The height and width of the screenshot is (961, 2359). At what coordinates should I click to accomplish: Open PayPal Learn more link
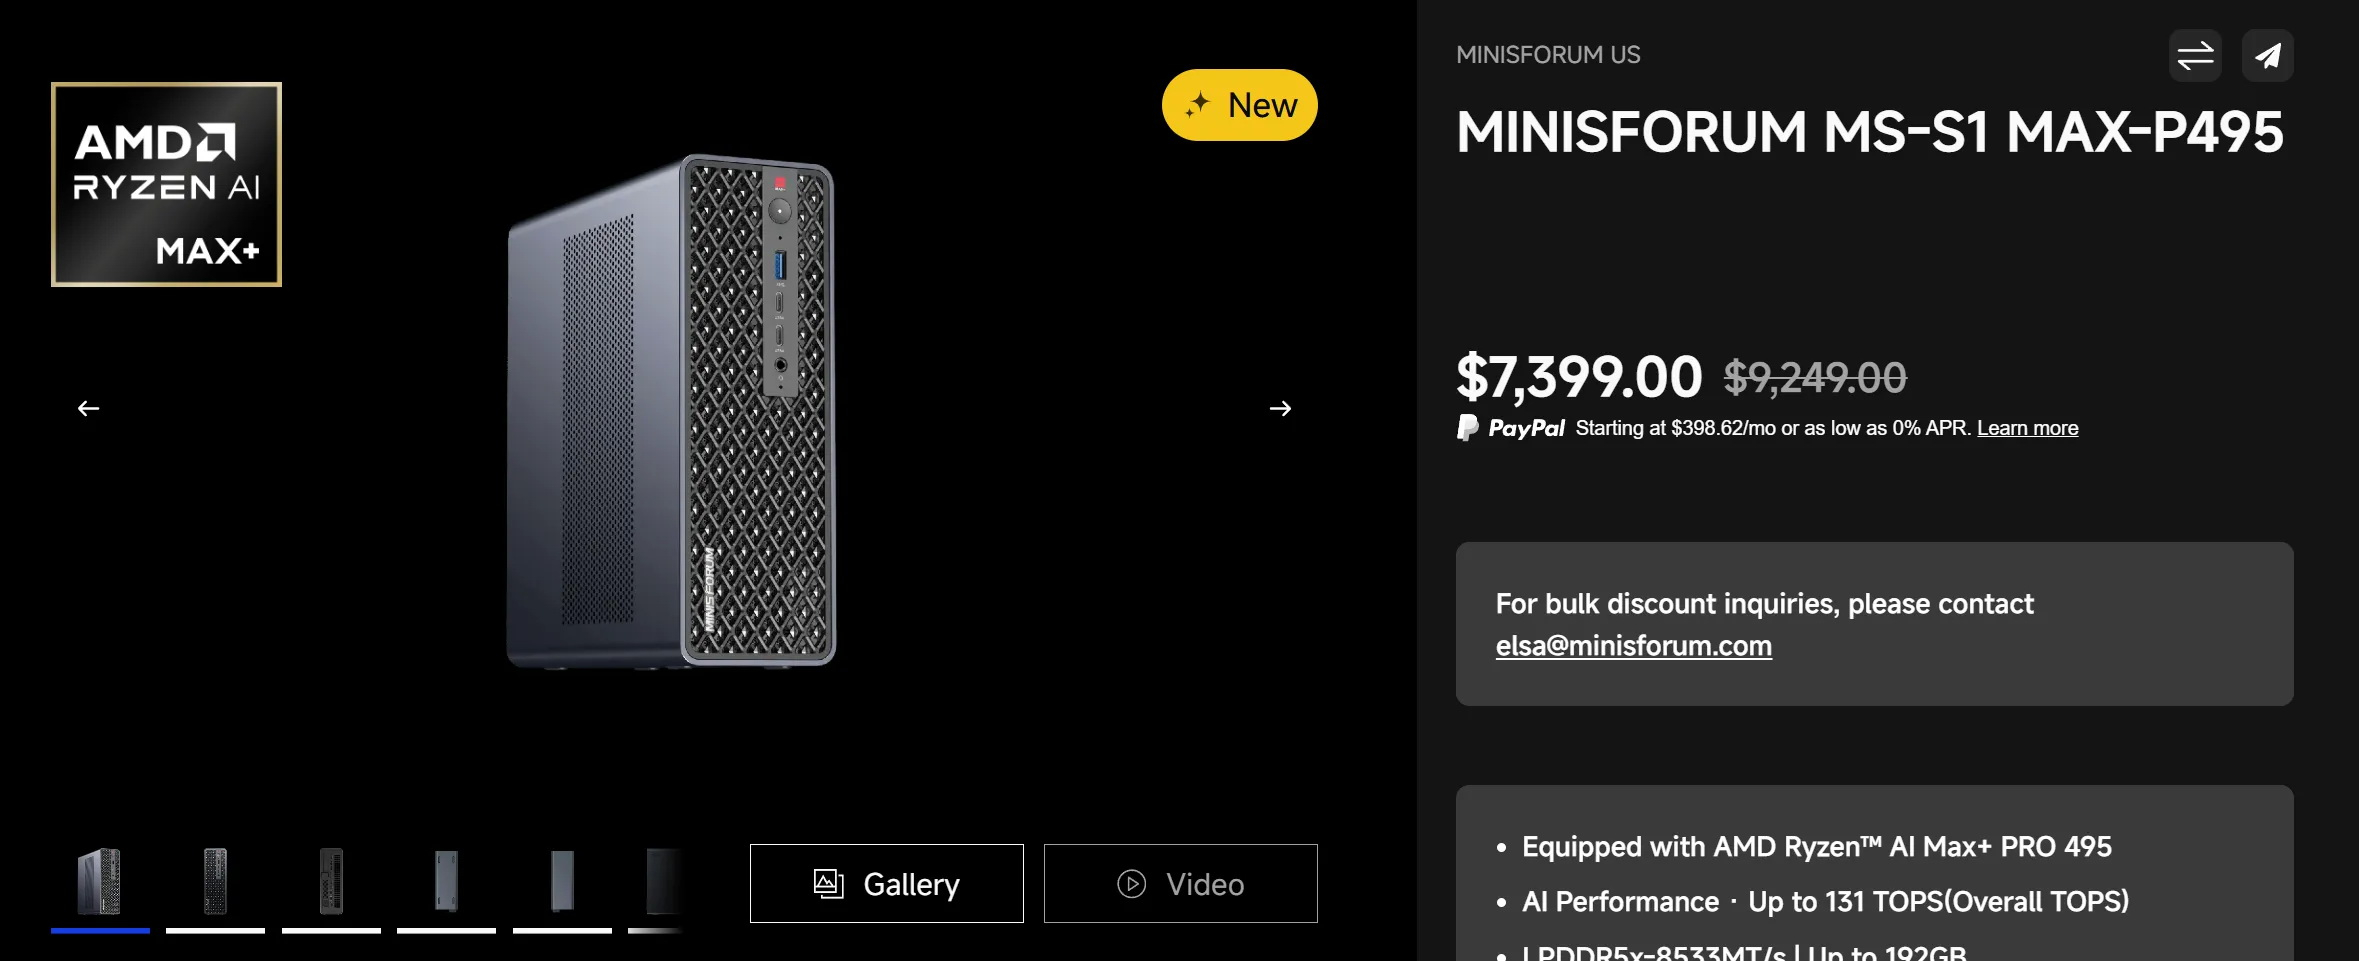point(2027,428)
